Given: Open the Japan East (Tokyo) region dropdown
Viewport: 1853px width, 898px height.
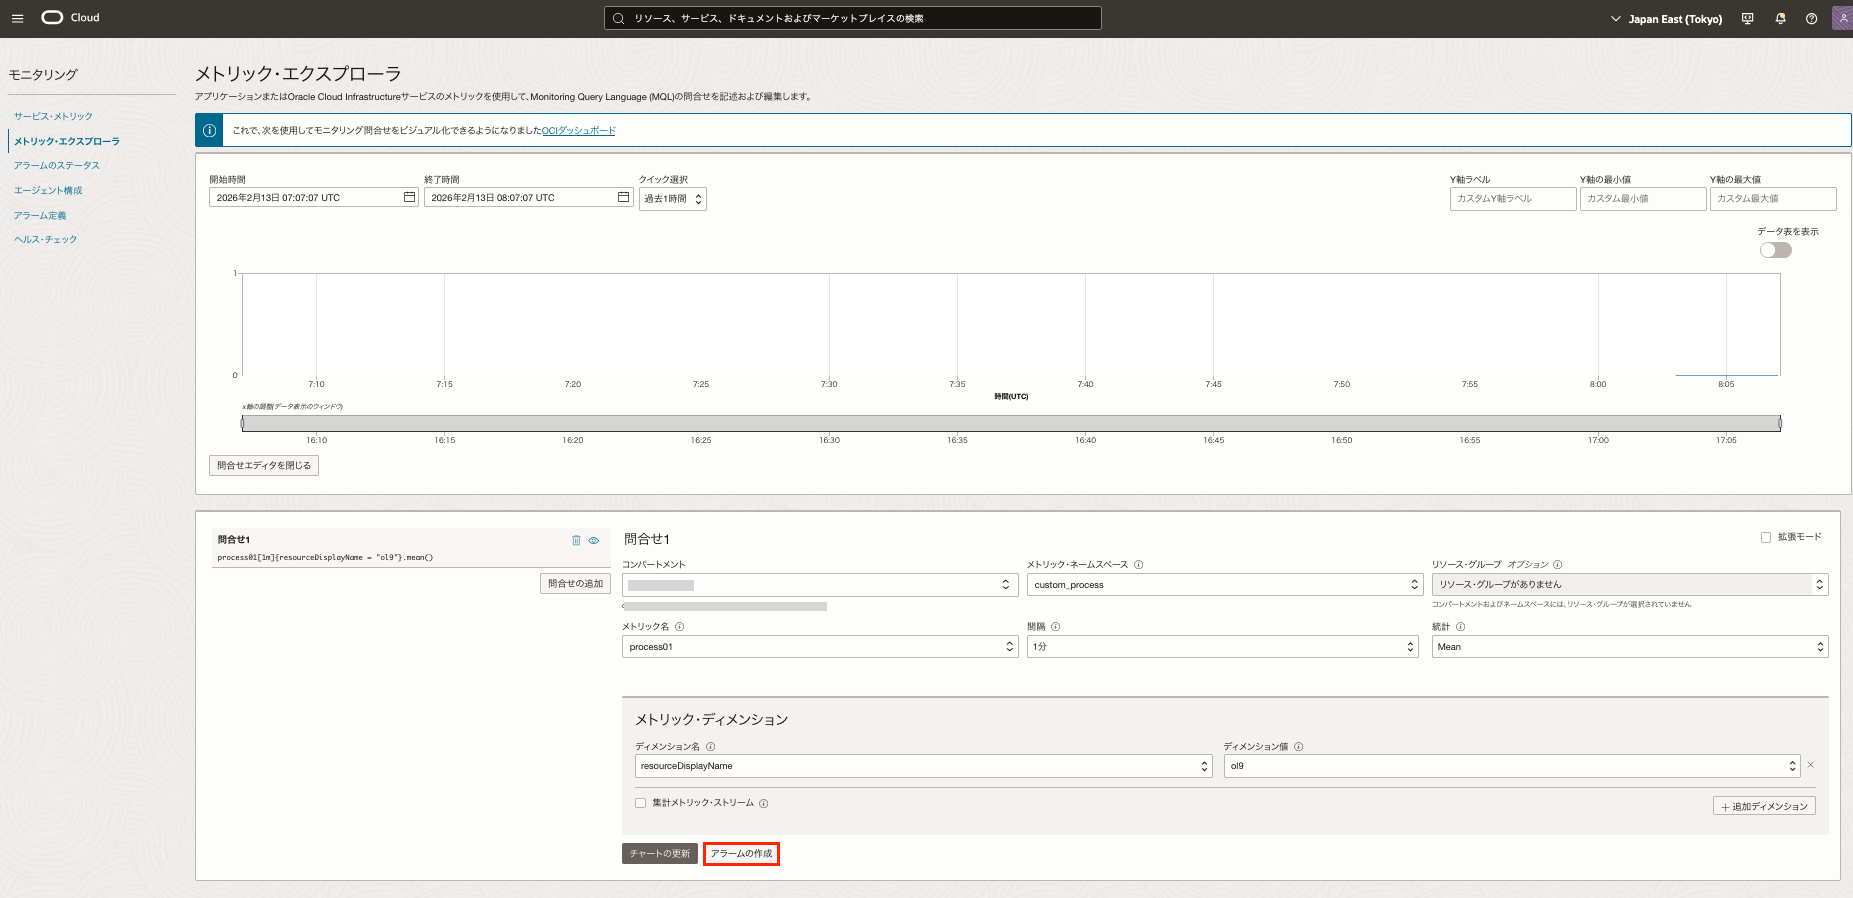Looking at the screenshot, I should (1666, 19).
